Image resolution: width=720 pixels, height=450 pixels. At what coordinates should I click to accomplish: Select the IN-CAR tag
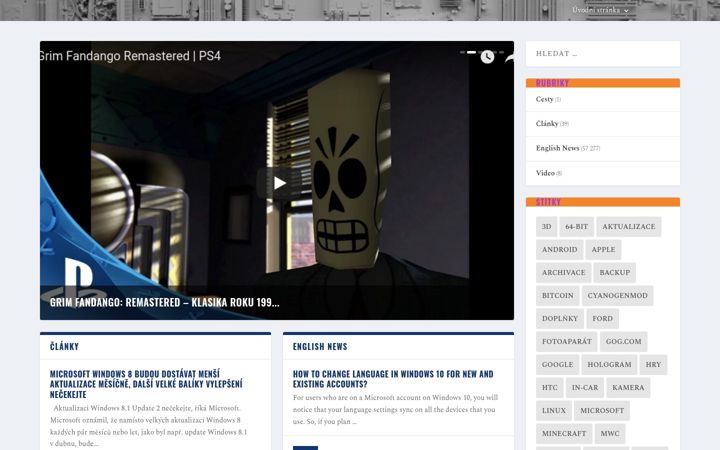[585, 387]
